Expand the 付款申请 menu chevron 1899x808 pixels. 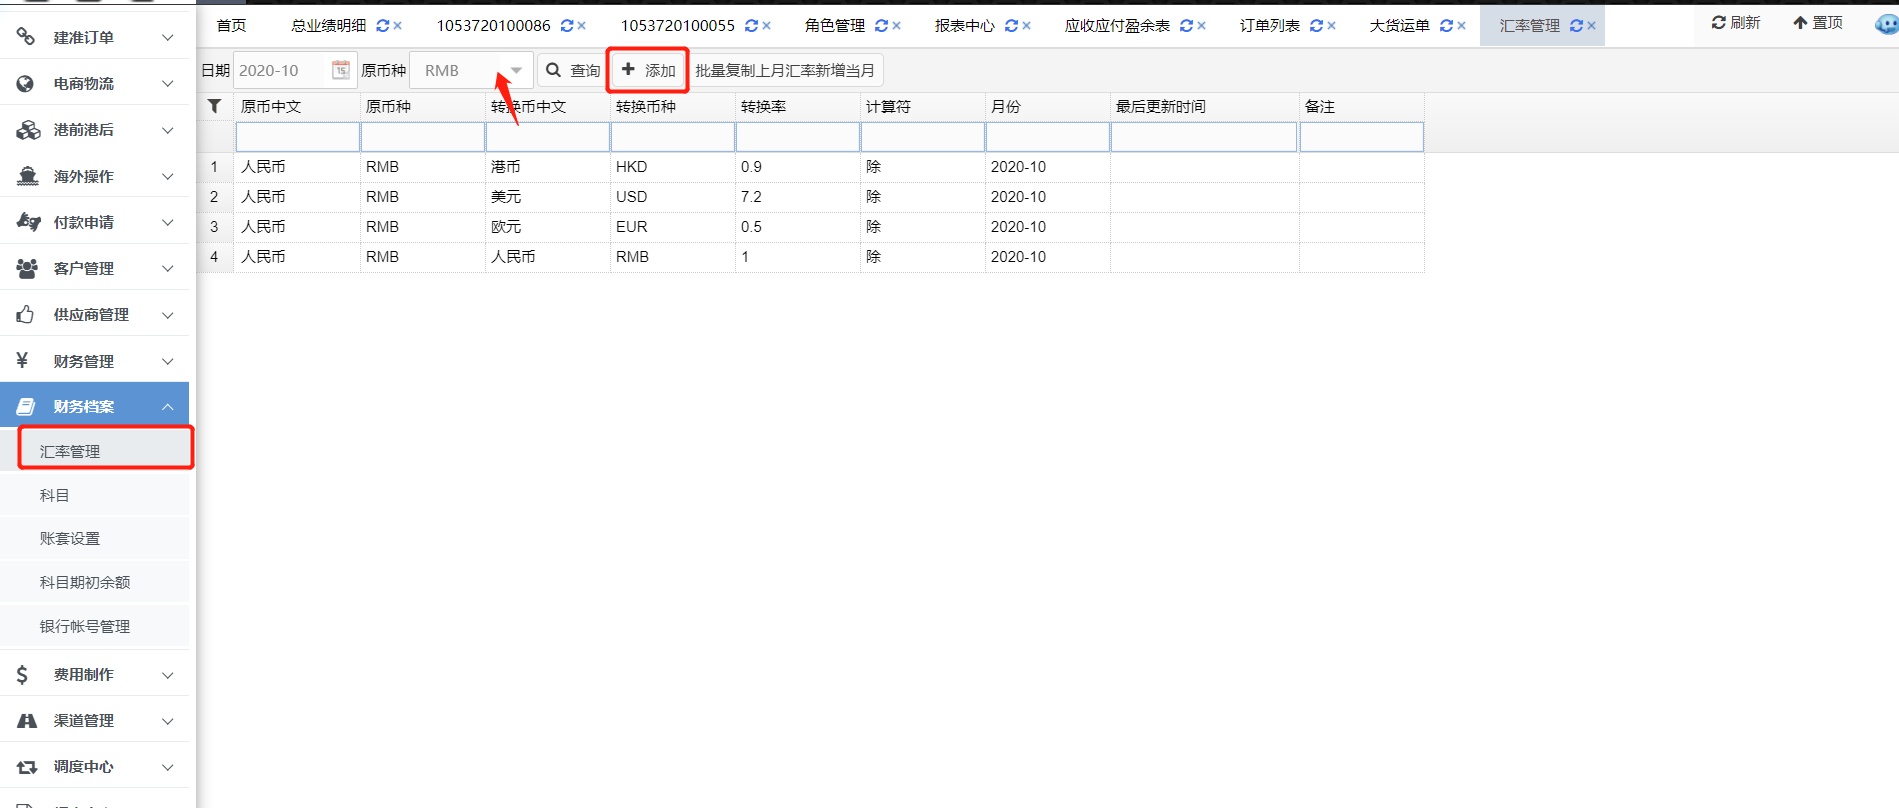pyautogui.click(x=168, y=222)
